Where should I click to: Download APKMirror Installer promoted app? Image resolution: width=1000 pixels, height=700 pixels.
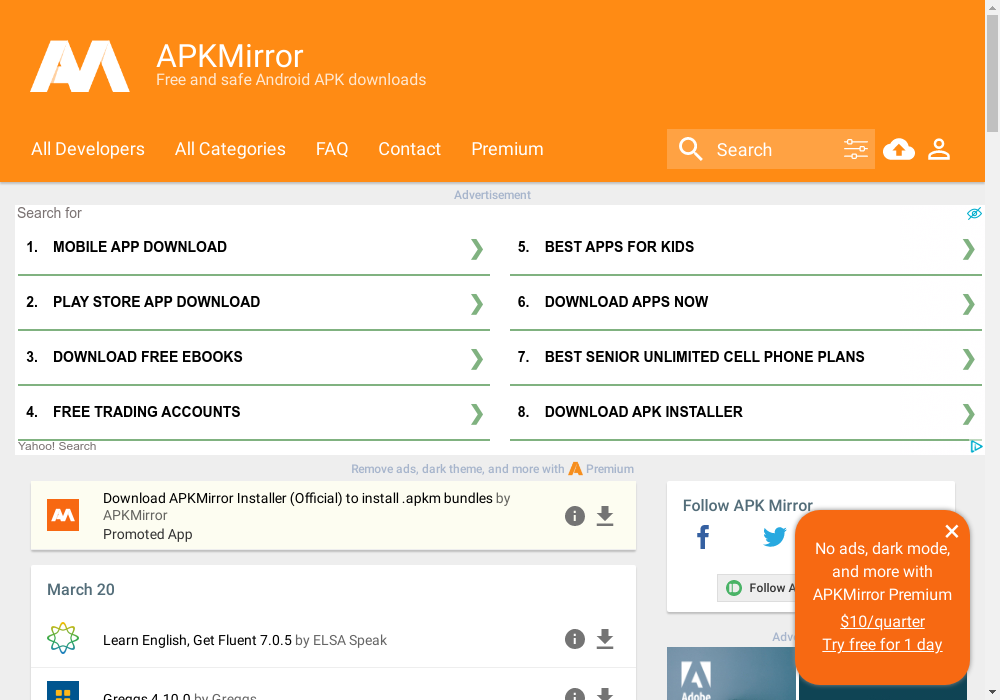point(605,516)
